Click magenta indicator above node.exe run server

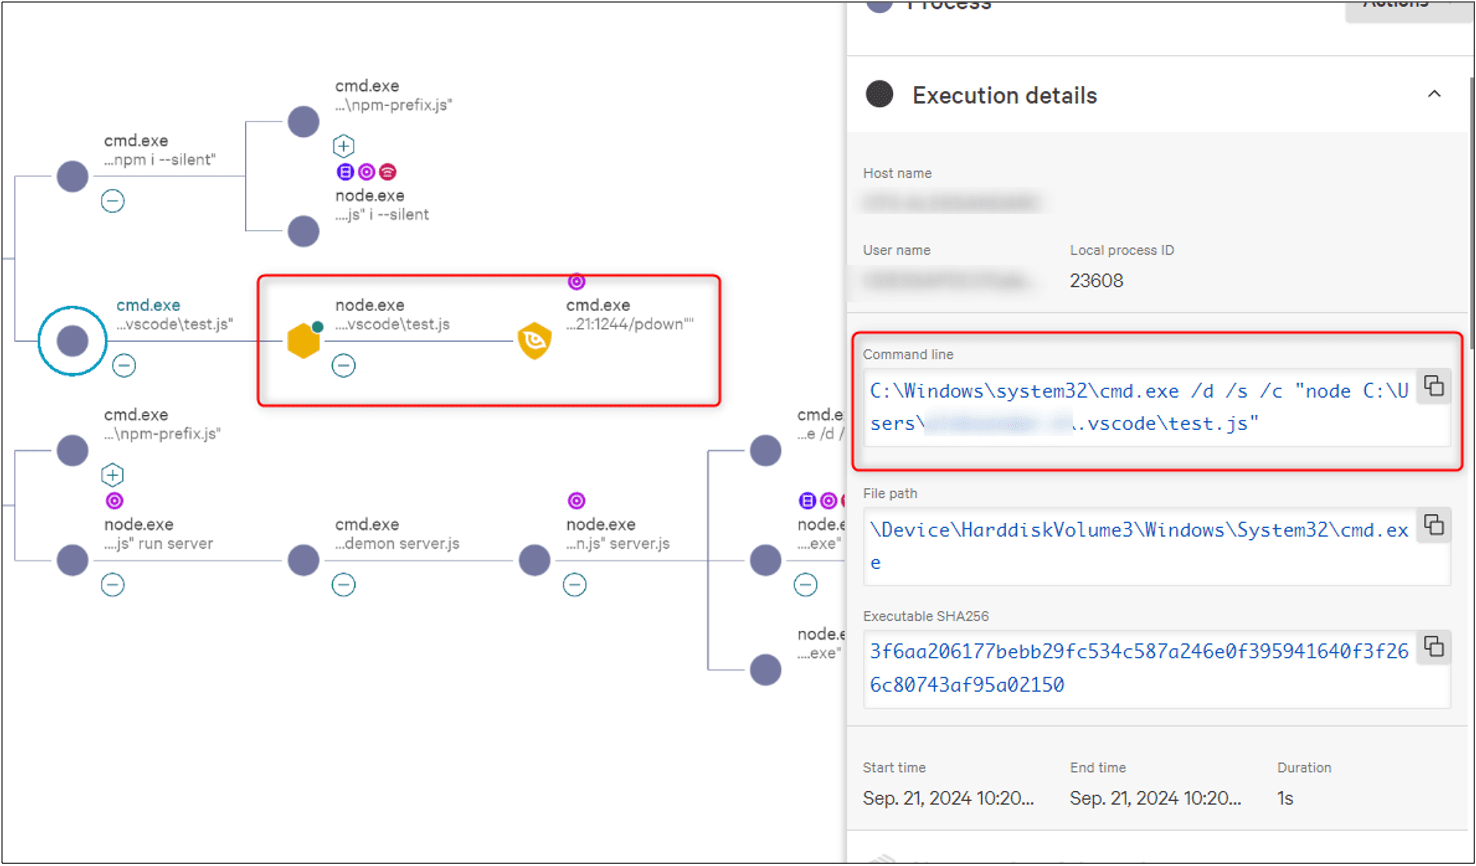114,501
